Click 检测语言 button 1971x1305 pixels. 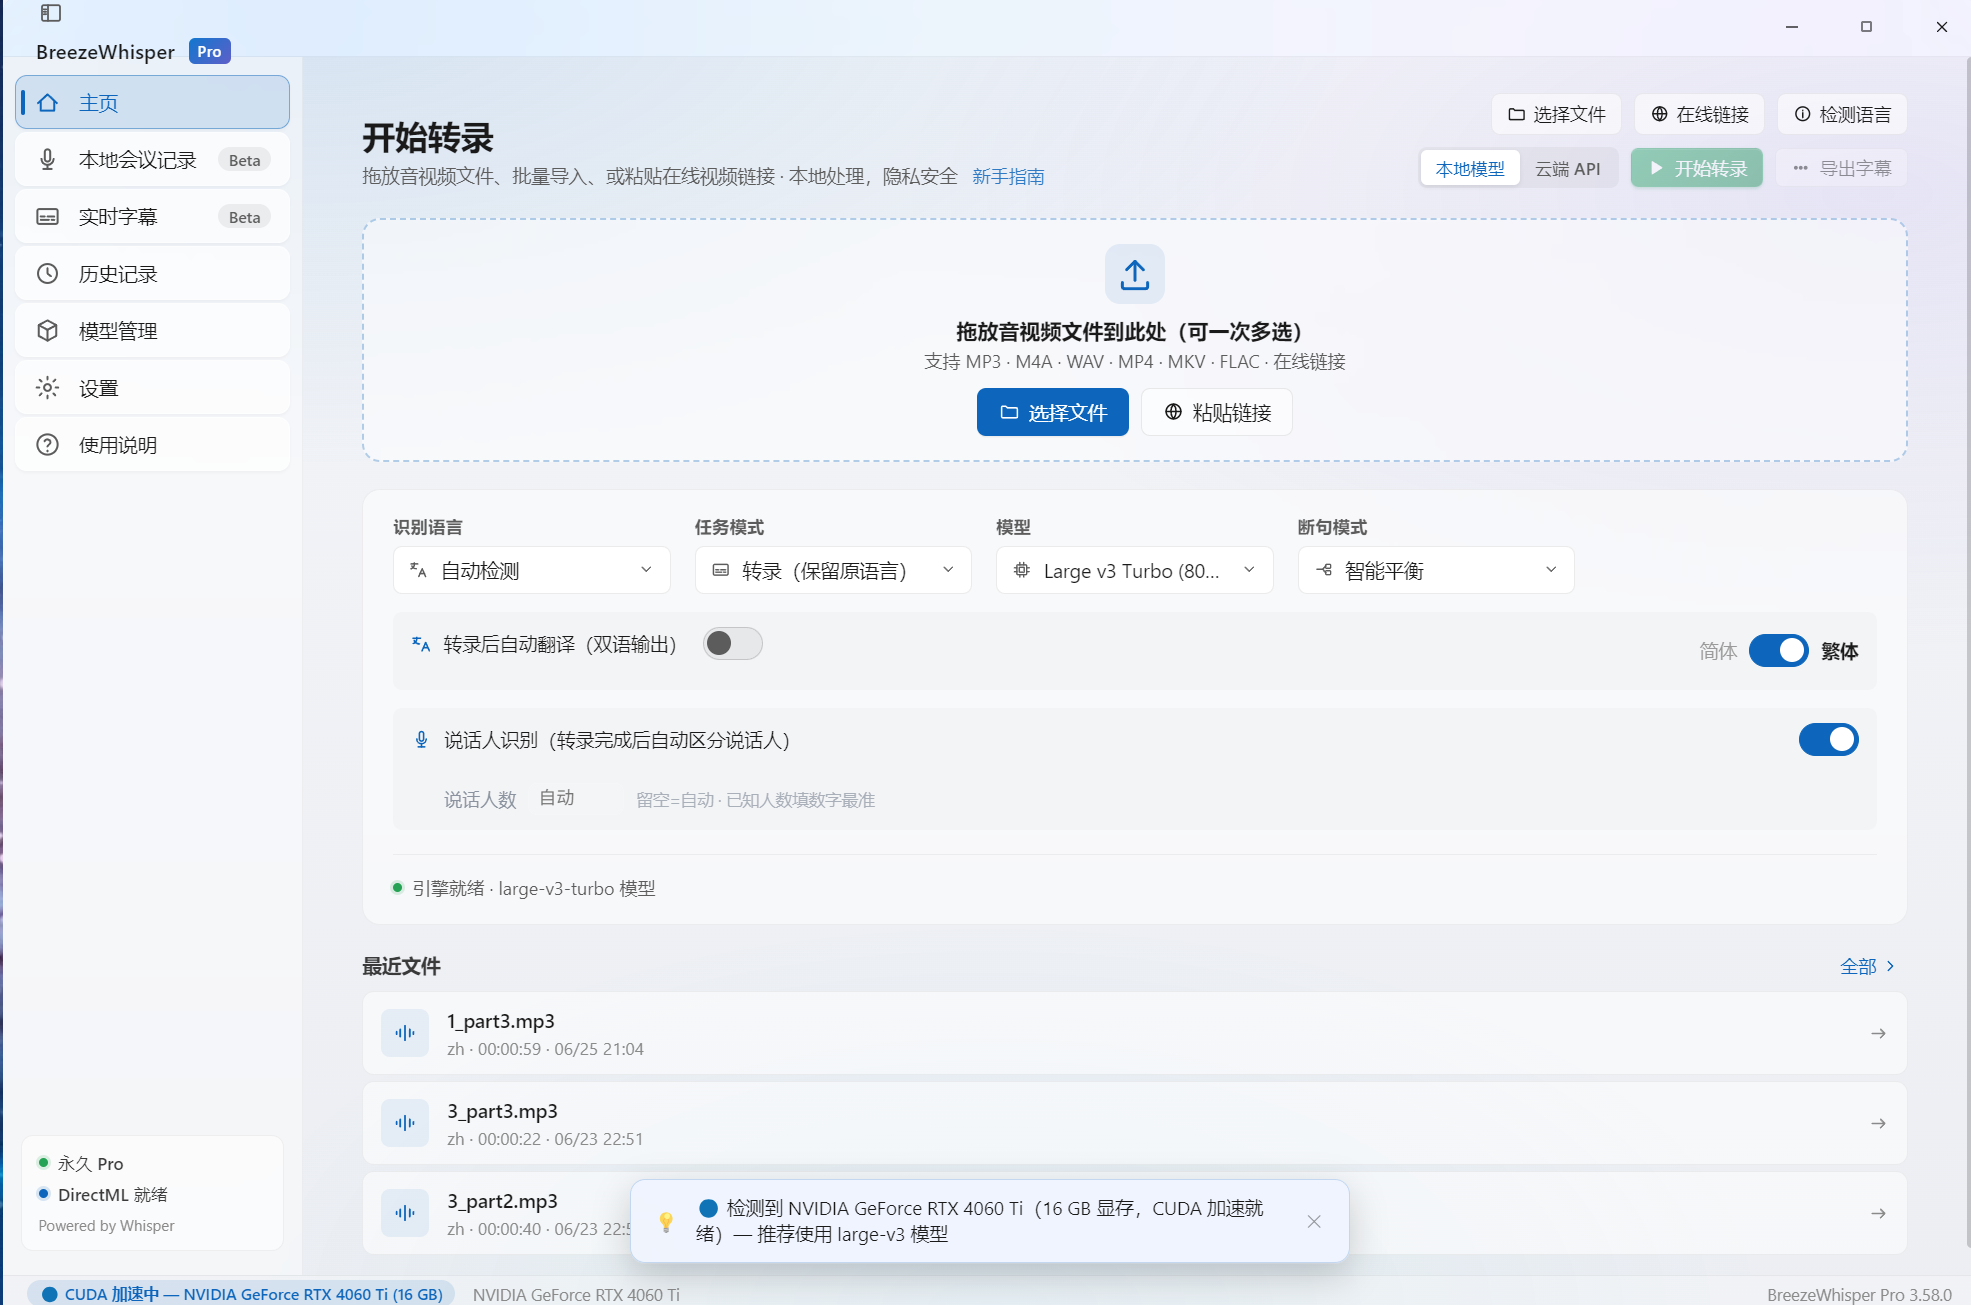1842,114
